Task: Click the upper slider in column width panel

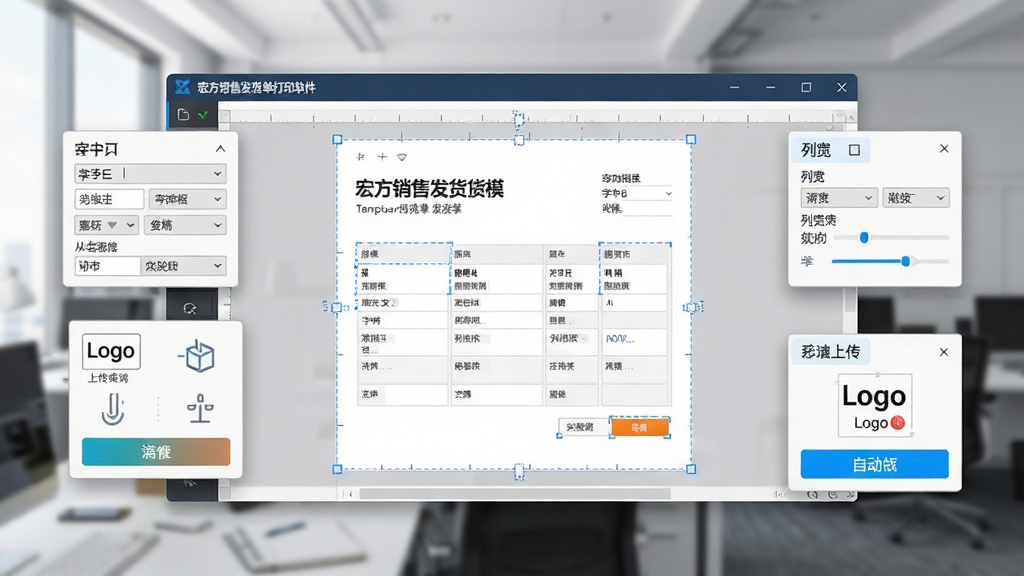Action: click(x=891, y=238)
